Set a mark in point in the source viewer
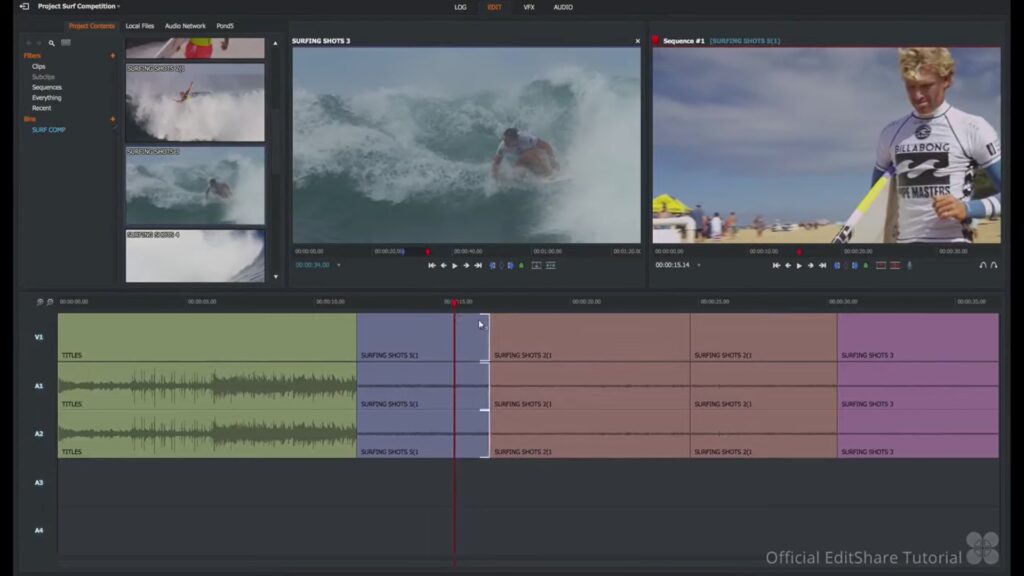This screenshot has height=576, width=1024. tap(491, 265)
